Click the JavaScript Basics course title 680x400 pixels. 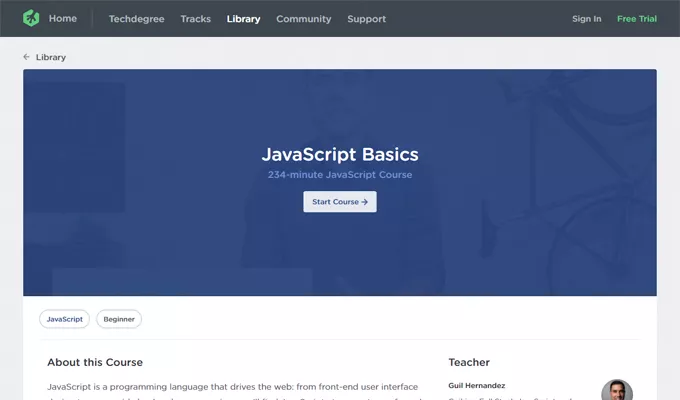pyautogui.click(x=340, y=154)
